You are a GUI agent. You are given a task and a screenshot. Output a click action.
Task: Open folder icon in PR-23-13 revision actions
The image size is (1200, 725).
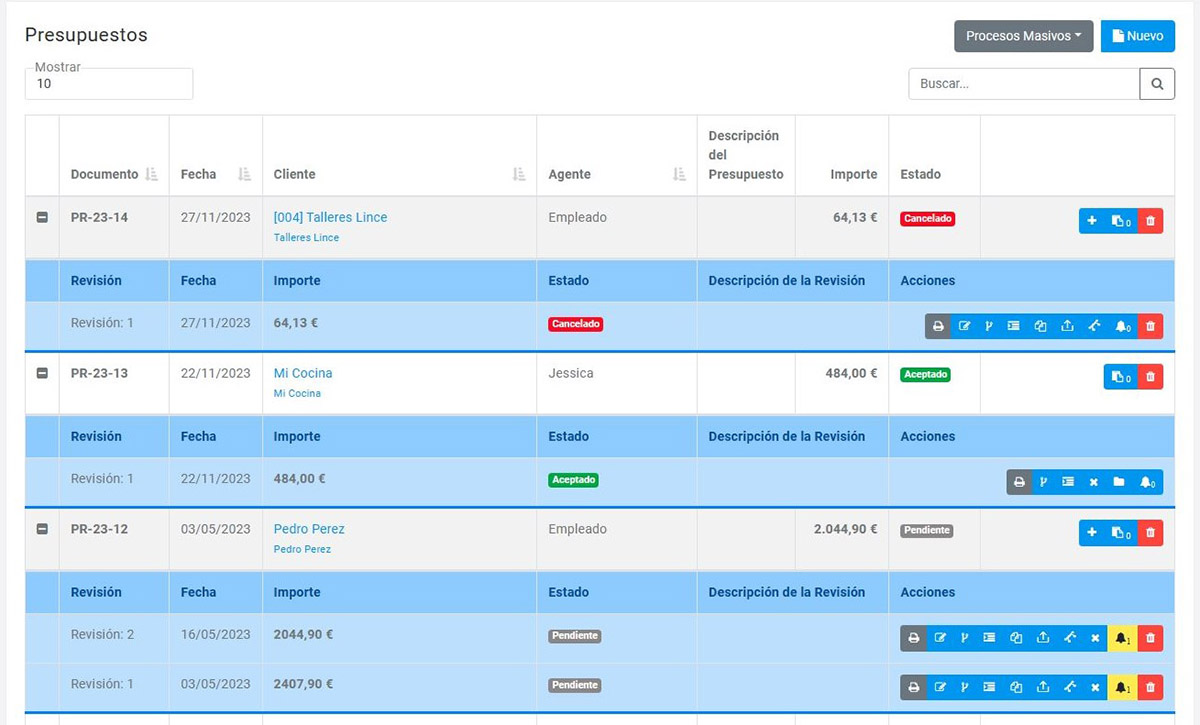click(x=1119, y=482)
